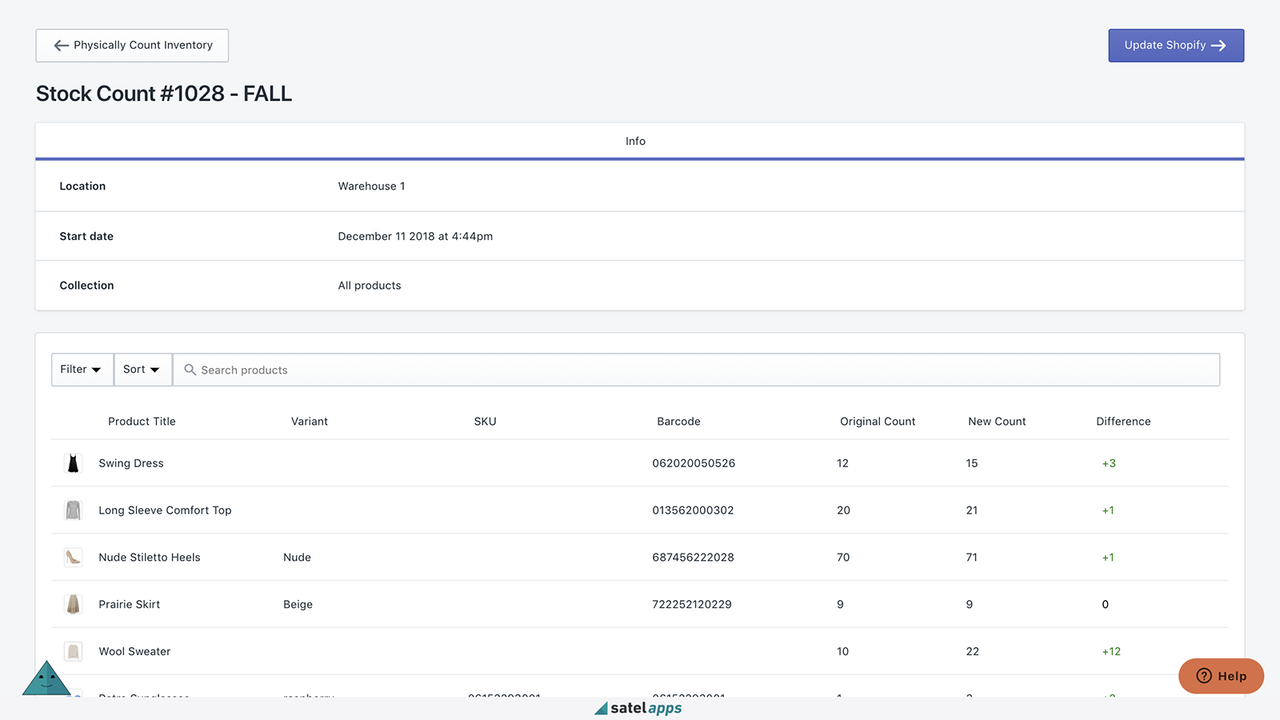Click the green +12 difference for Wool Sweater
This screenshot has height=720, width=1280.
[x=1110, y=650]
